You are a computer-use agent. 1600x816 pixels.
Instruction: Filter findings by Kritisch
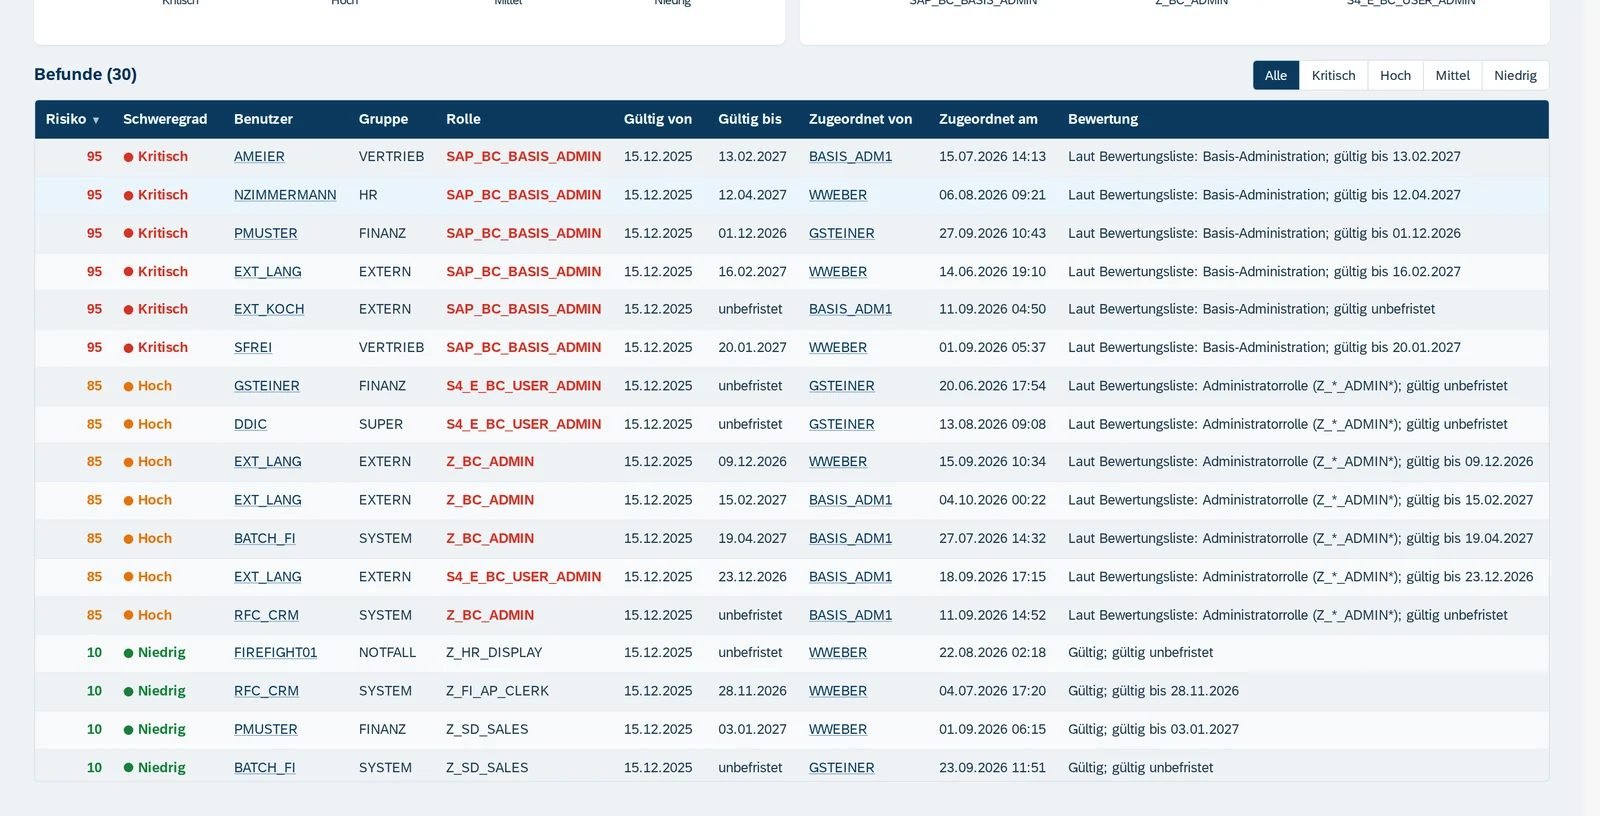pos(1333,75)
